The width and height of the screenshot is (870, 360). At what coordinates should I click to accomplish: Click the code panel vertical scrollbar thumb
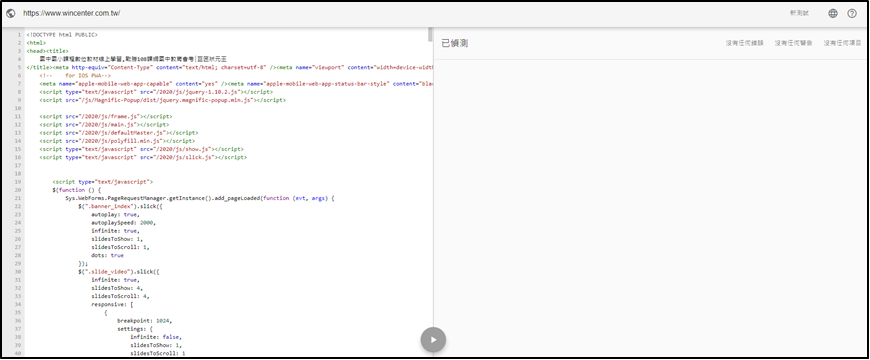point(430,34)
